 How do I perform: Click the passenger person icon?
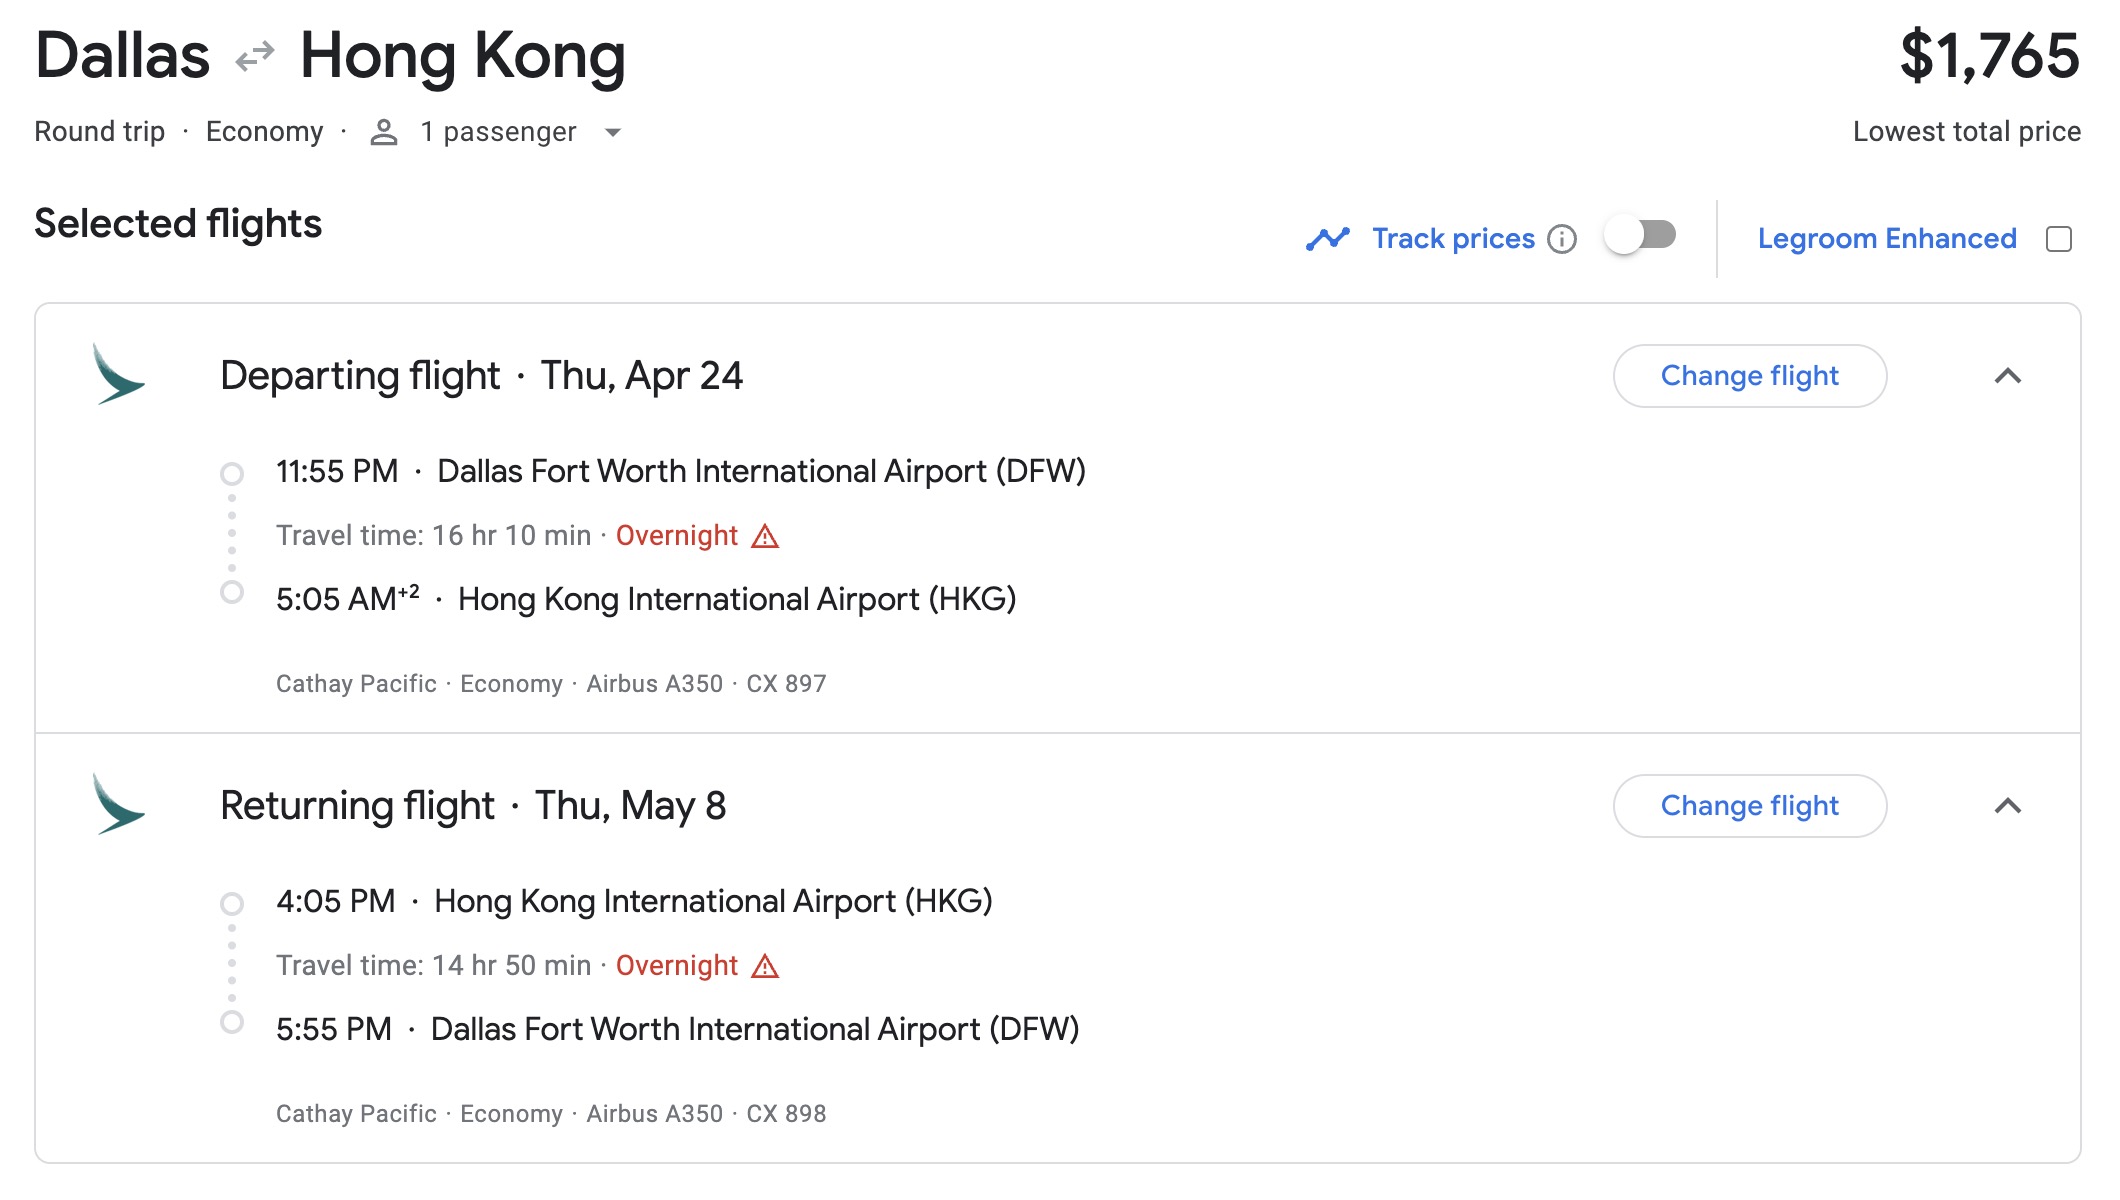384,132
